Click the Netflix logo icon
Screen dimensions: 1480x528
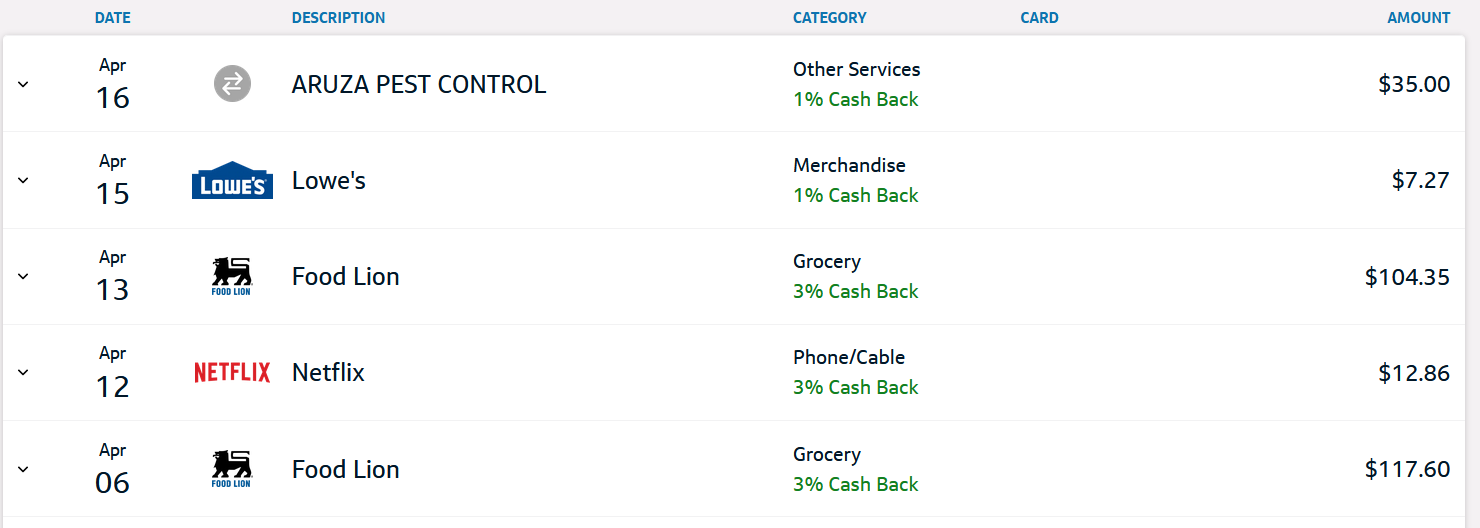coord(232,373)
